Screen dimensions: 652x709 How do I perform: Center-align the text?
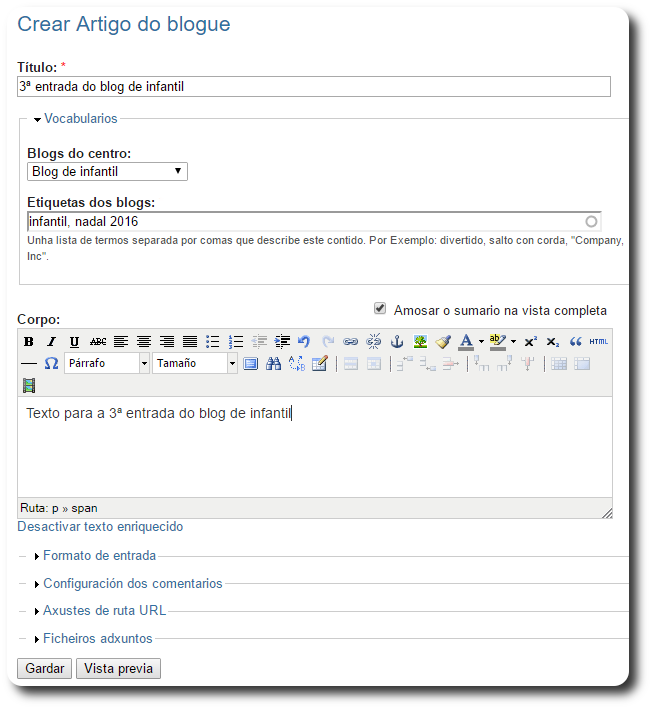point(144,341)
